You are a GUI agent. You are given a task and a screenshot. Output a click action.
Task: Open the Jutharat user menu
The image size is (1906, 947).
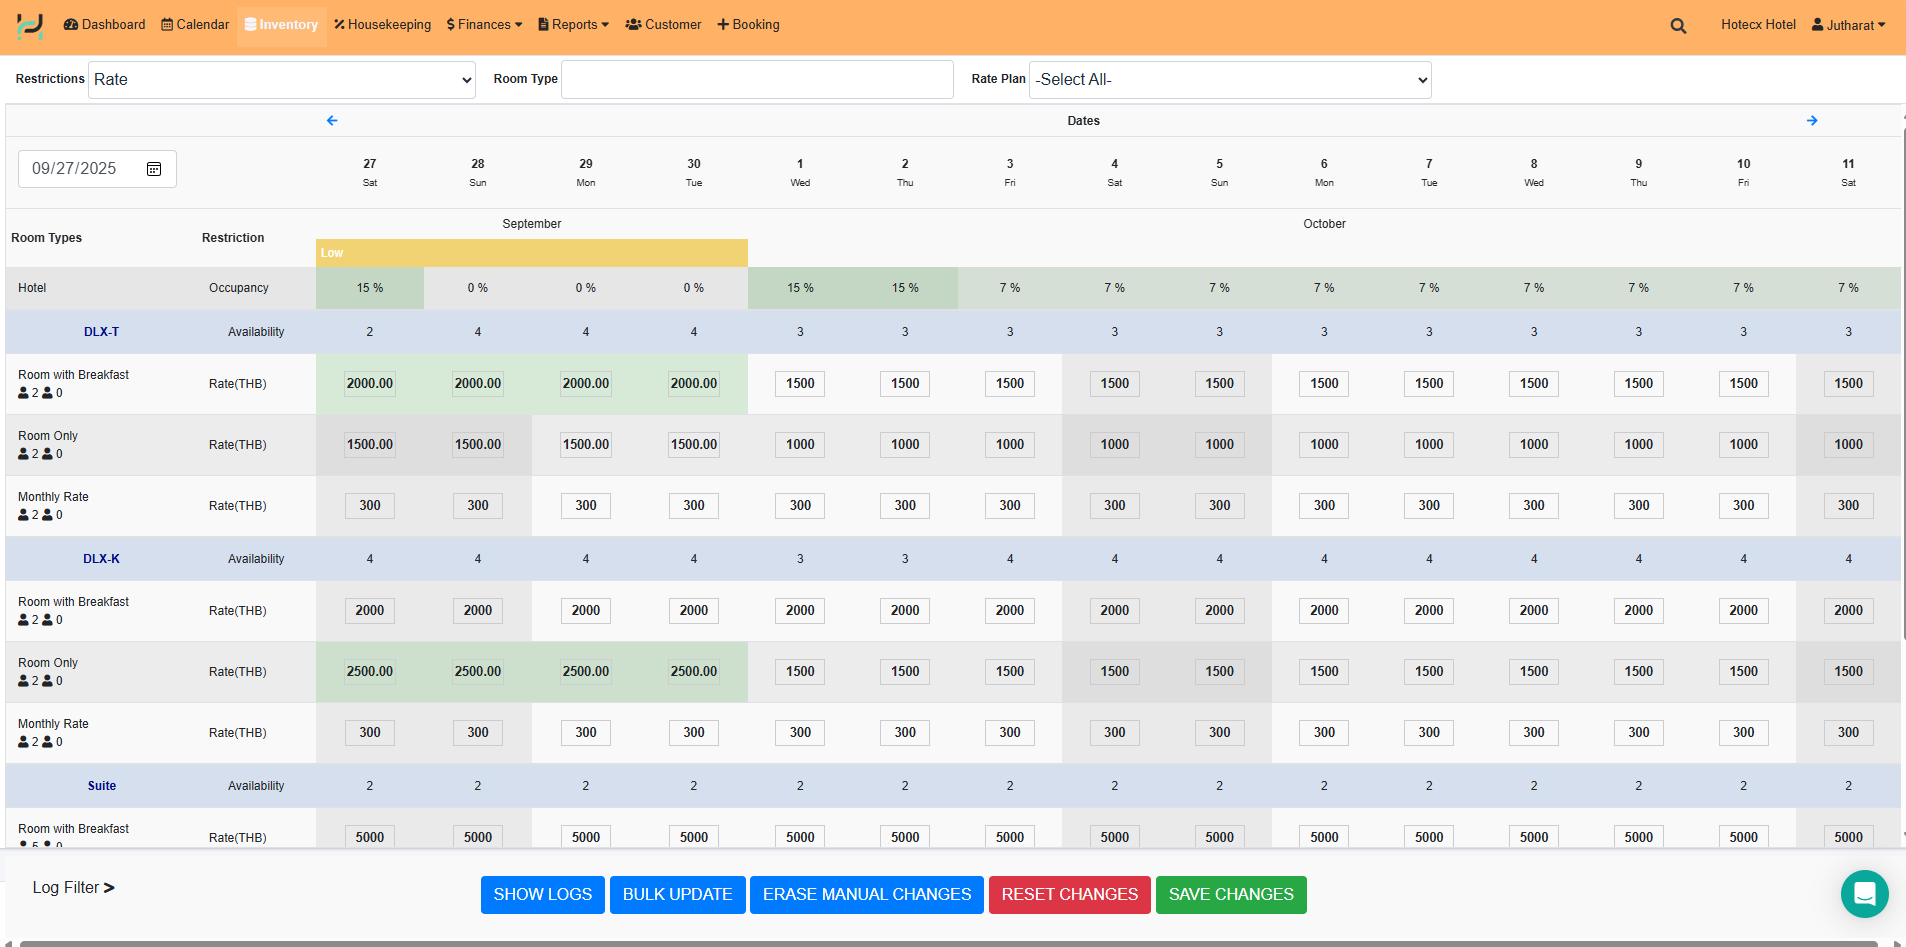click(x=1848, y=25)
